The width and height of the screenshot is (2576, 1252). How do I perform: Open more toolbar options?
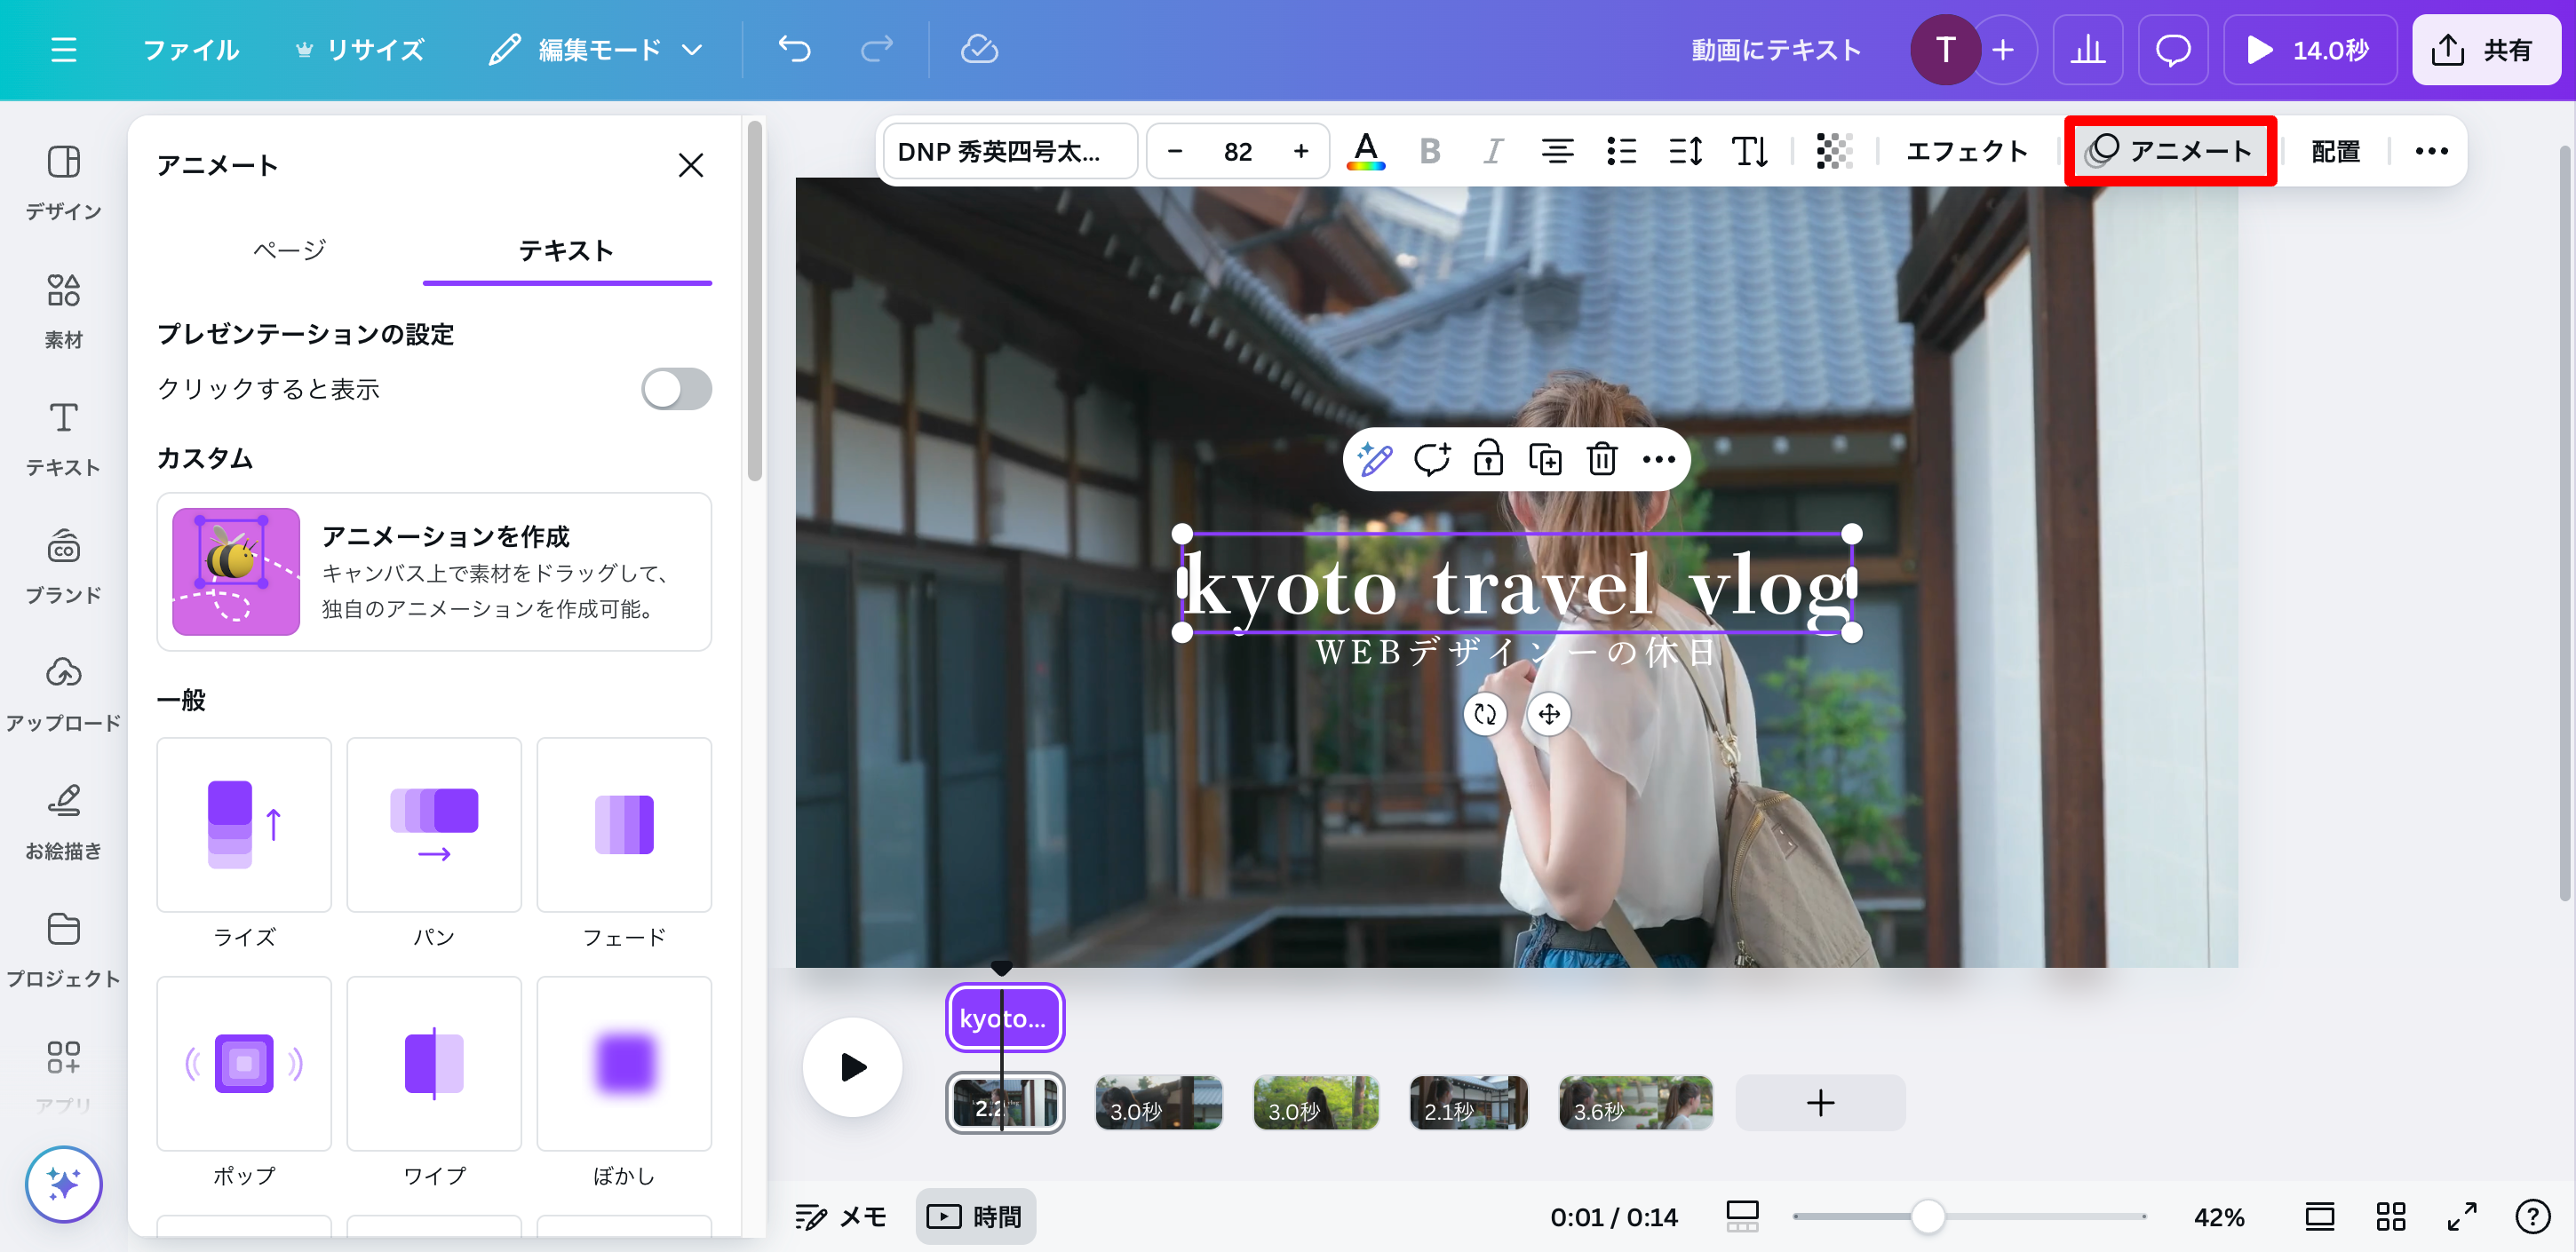pyautogui.click(x=2431, y=151)
